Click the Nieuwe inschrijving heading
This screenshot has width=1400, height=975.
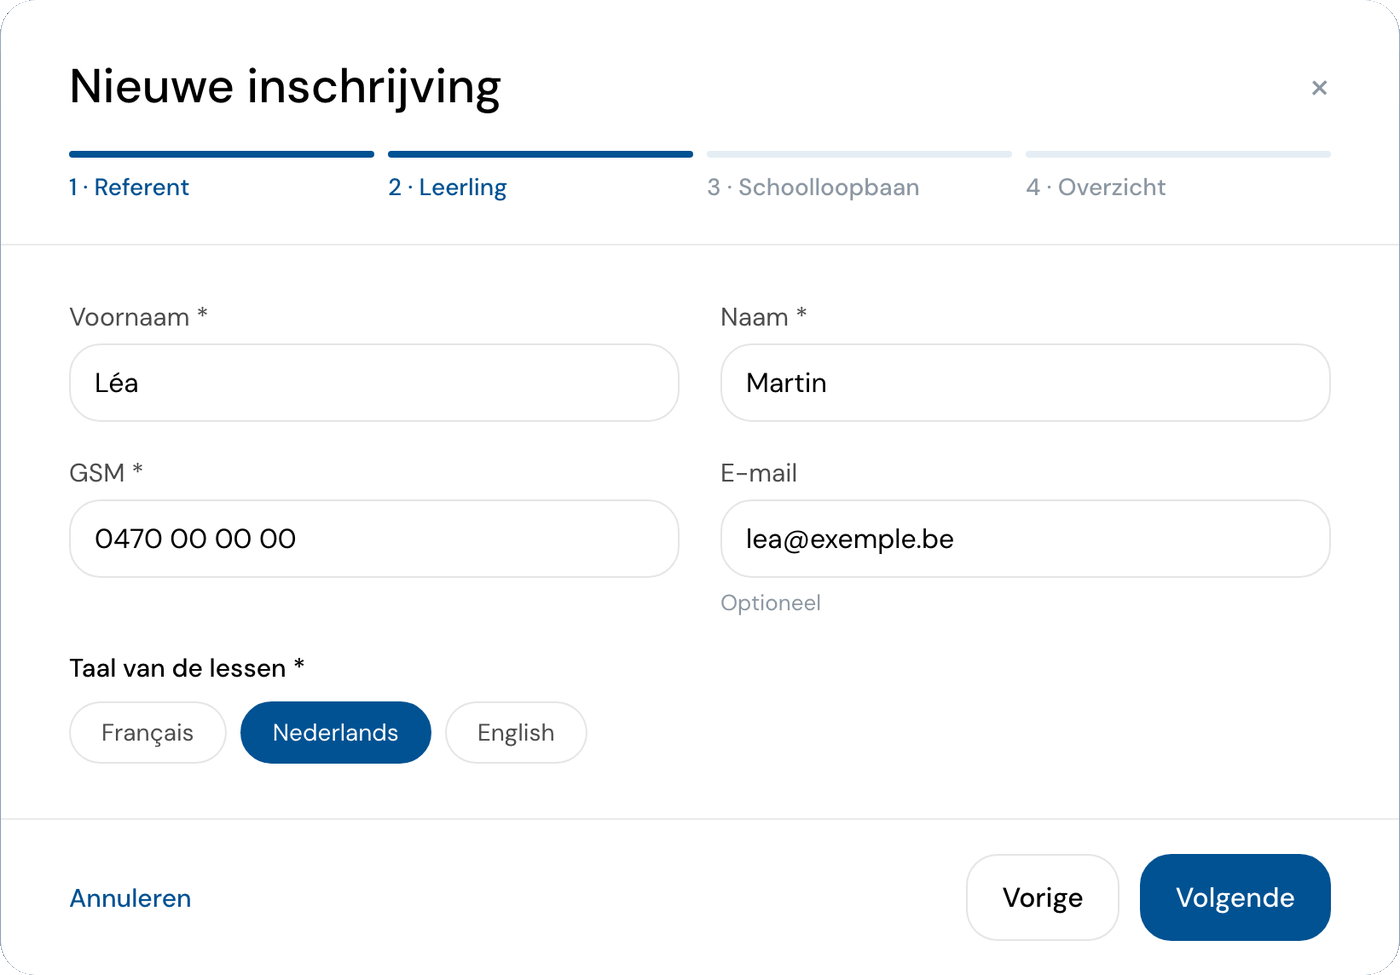285,88
